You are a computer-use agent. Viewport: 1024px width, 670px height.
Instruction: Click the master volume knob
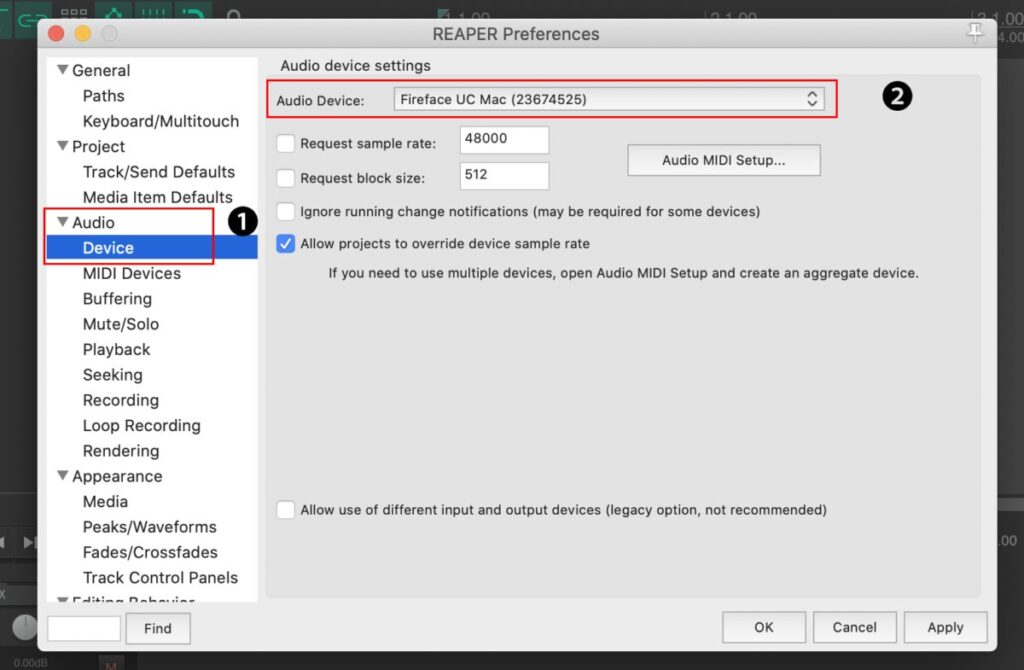(x=25, y=628)
